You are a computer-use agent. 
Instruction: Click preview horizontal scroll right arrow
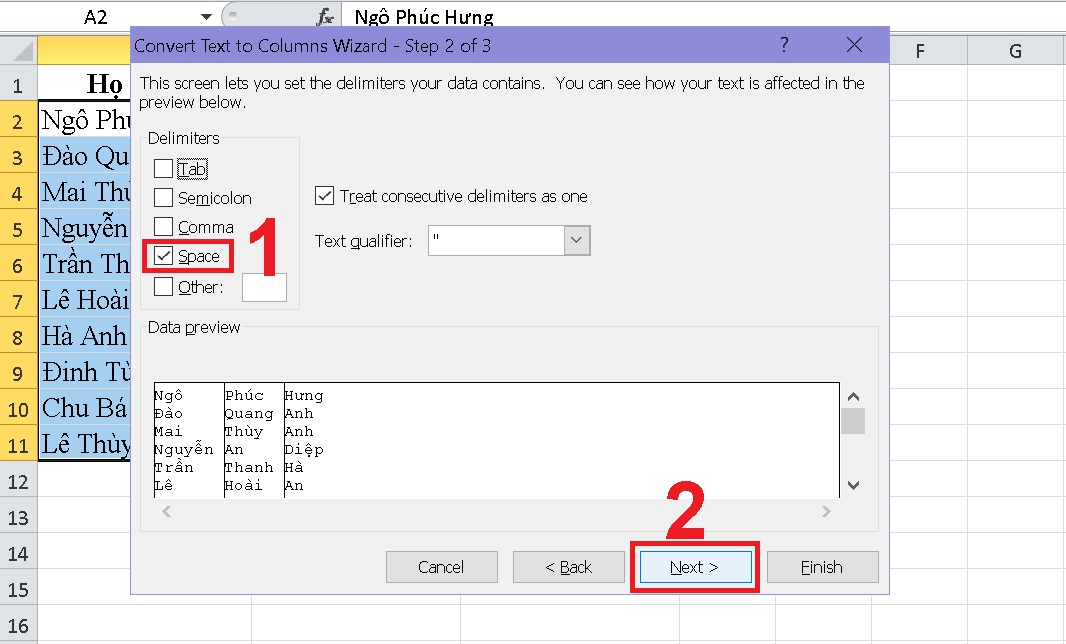tap(826, 511)
